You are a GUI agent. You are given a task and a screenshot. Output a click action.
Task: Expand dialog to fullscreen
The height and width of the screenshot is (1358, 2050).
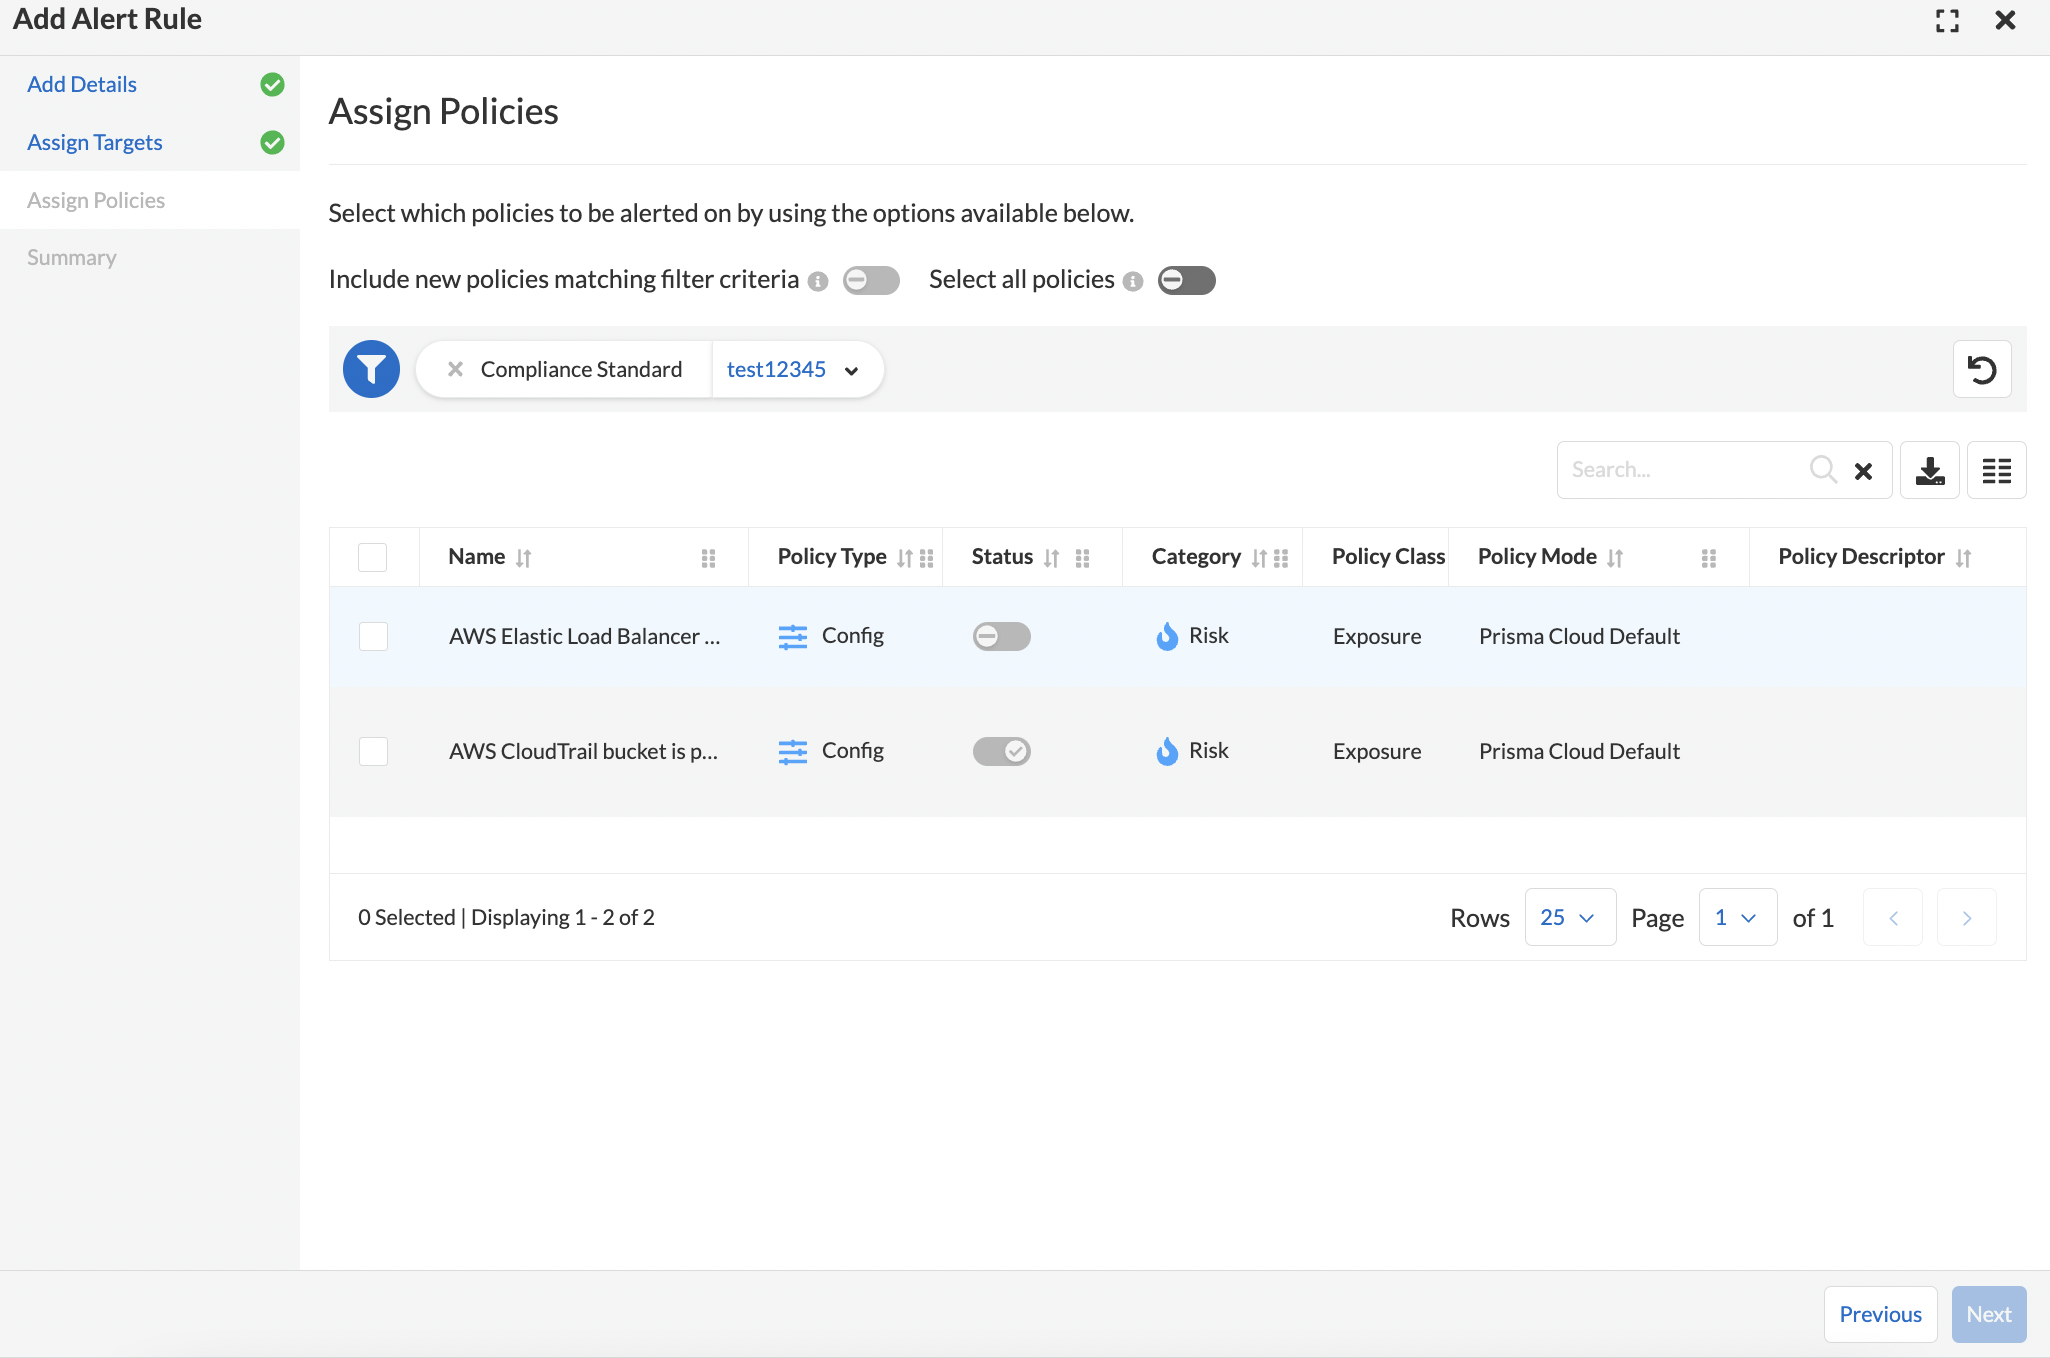1948,20
